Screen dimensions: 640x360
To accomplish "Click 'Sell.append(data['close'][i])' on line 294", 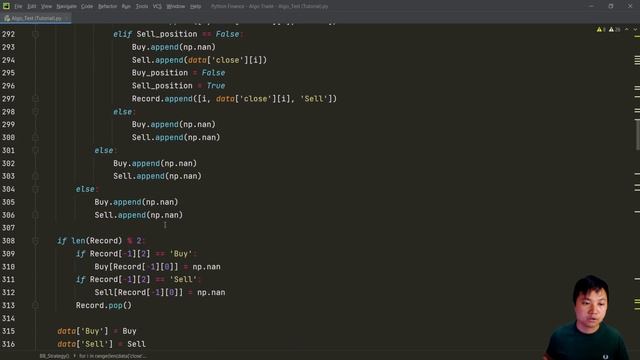I will coord(199,60).
